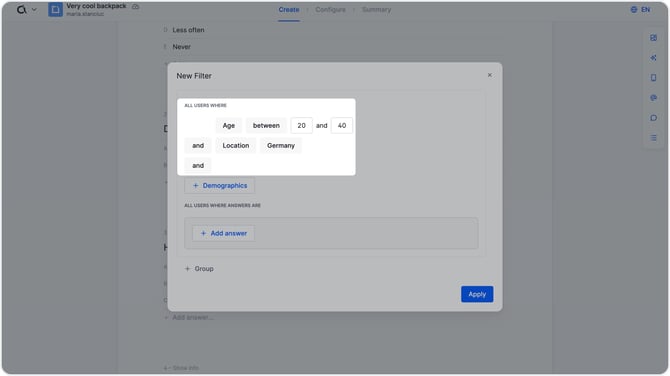Screen dimensions: 670x376
Task: Open the top right sidebar icon
Action: pos(653,38)
